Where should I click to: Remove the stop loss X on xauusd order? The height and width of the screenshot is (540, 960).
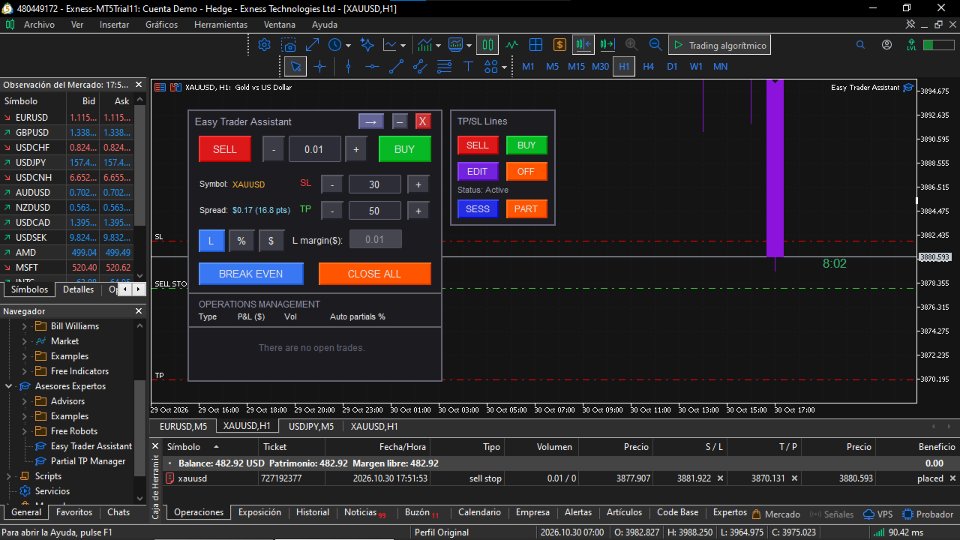click(x=720, y=478)
